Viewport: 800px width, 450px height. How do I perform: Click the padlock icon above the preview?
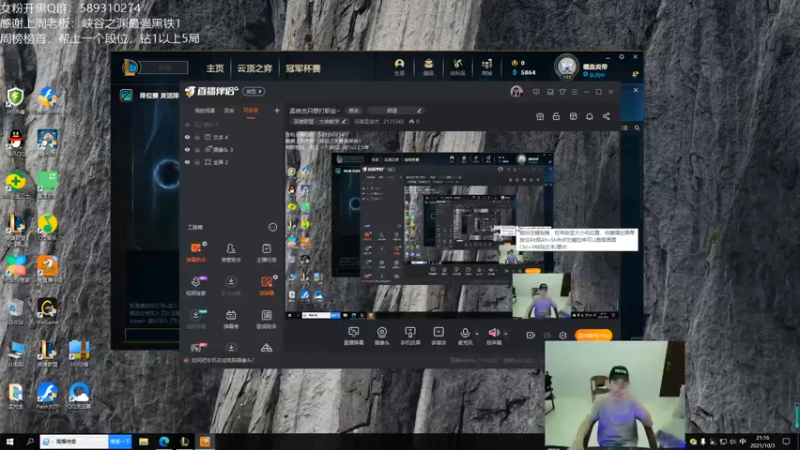coord(556,116)
